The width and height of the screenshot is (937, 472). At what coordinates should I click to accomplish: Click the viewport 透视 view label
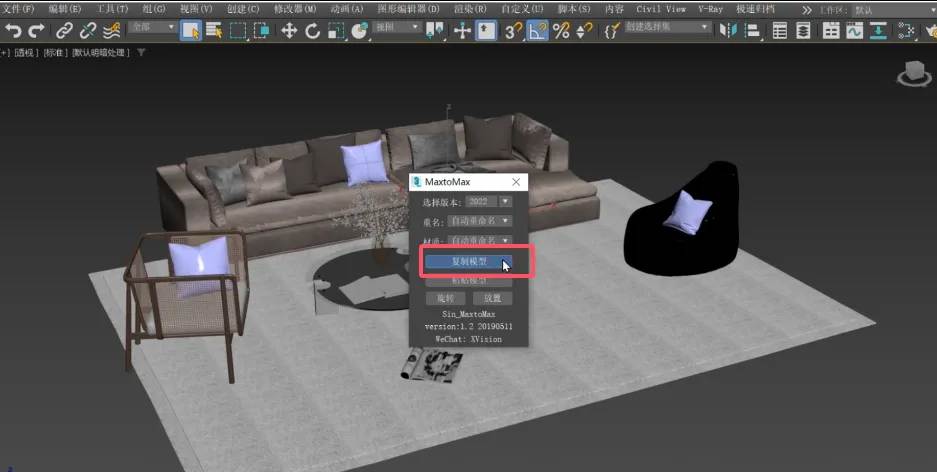point(26,53)
